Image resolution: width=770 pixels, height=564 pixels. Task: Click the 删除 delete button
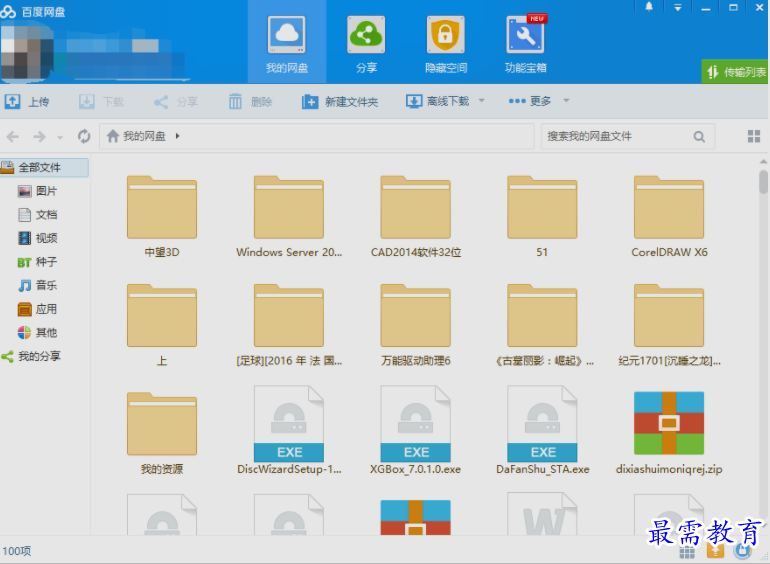250,102
